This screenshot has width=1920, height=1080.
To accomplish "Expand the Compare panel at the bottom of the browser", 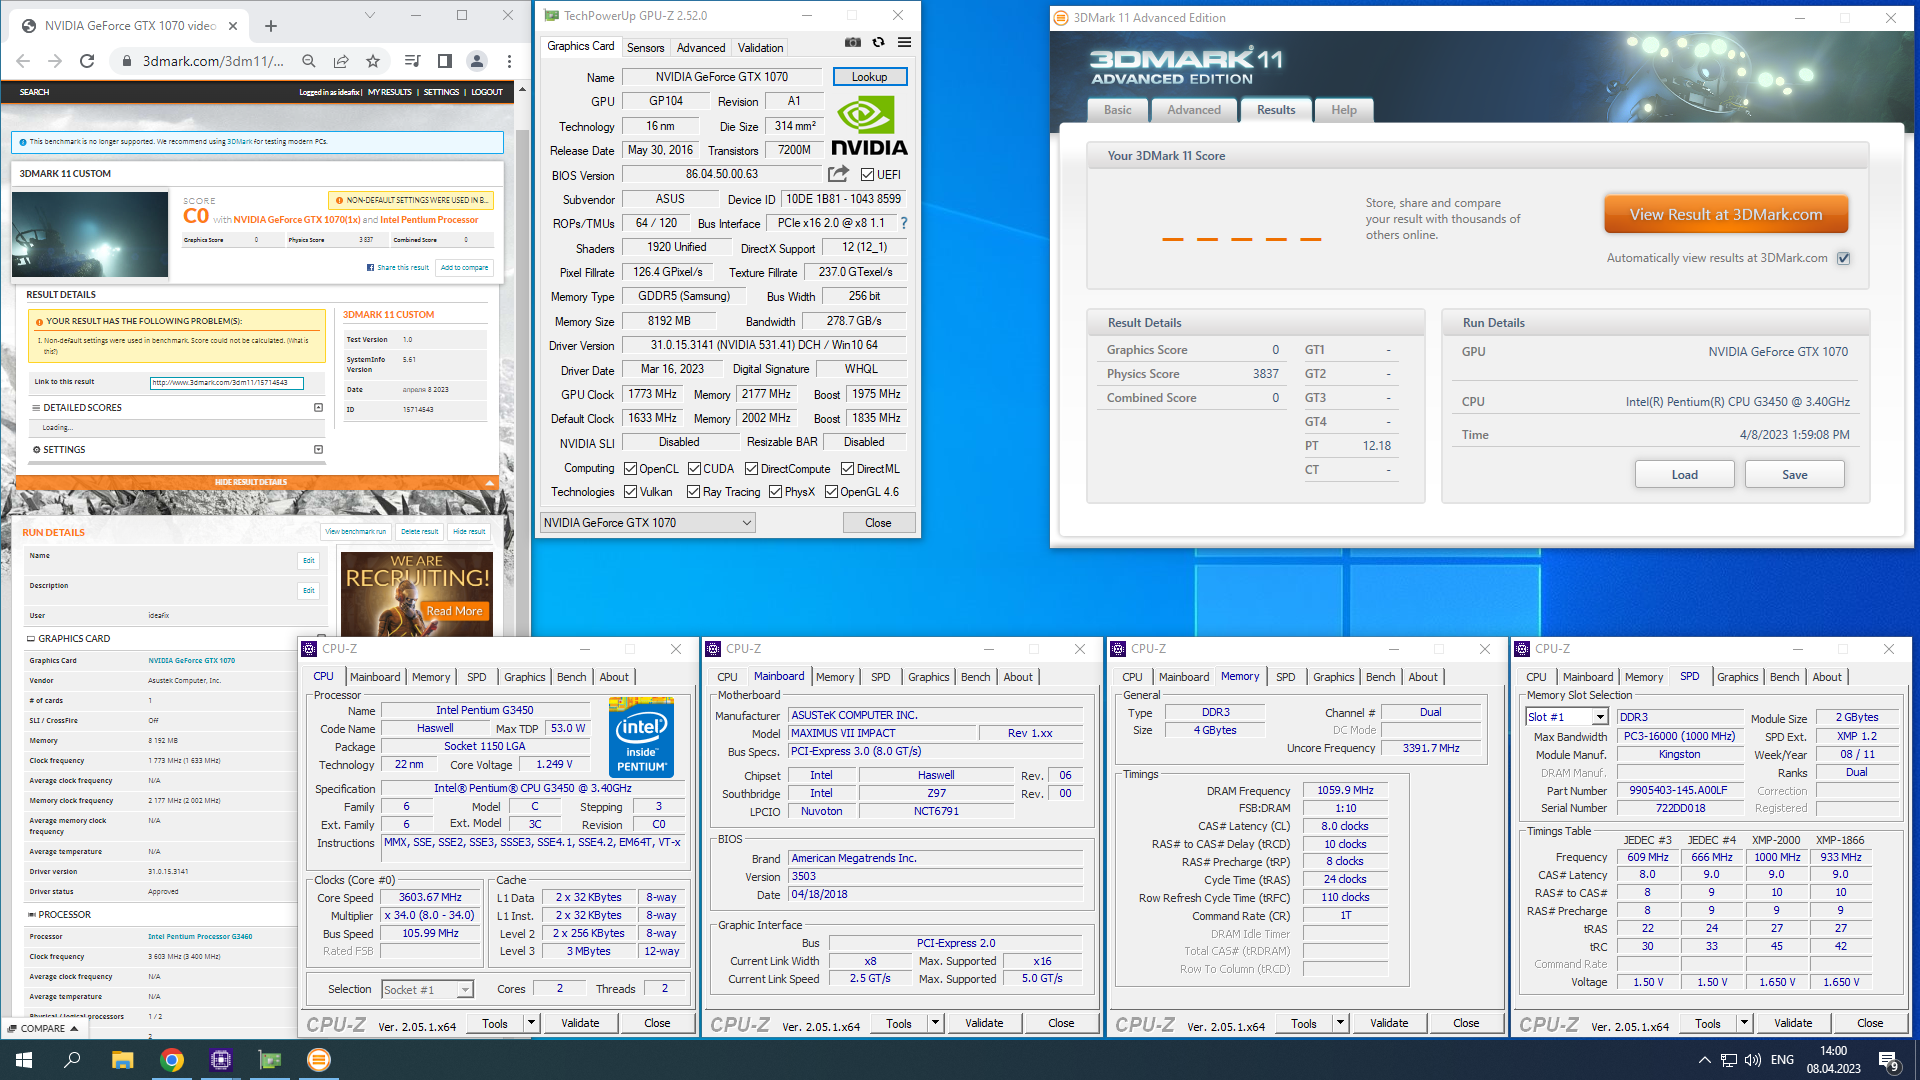I will [x=43, y=1028].
